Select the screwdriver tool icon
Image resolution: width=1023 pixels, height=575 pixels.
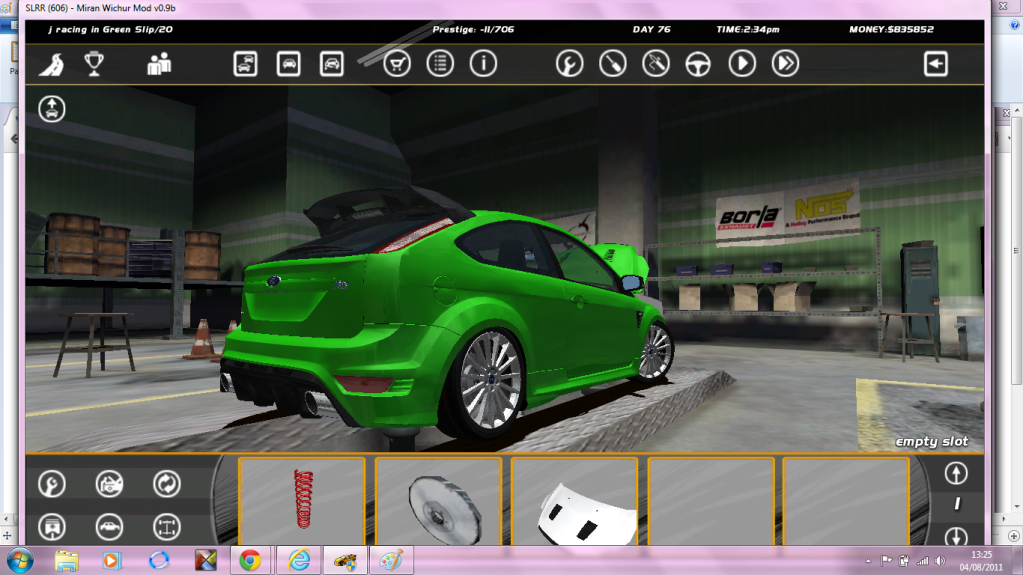[613, 64]
